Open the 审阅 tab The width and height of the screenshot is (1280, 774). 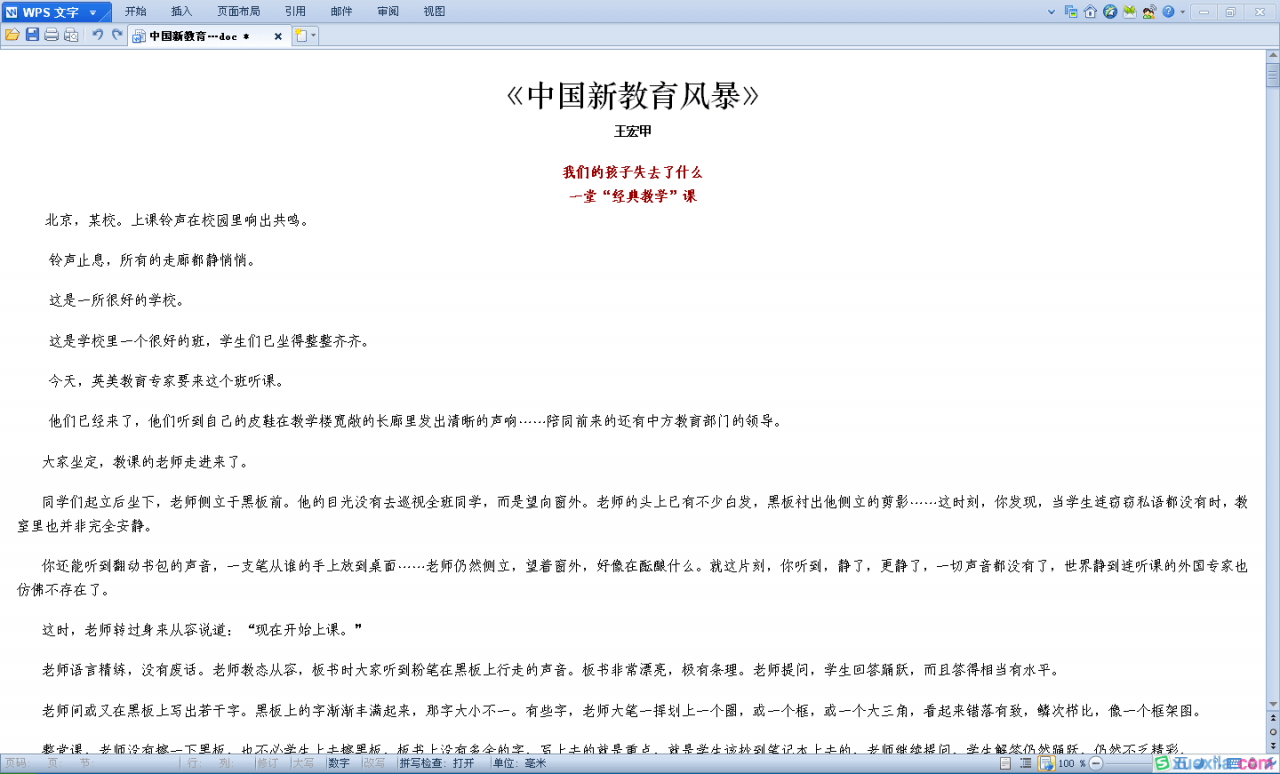click(x=388, y=11)
